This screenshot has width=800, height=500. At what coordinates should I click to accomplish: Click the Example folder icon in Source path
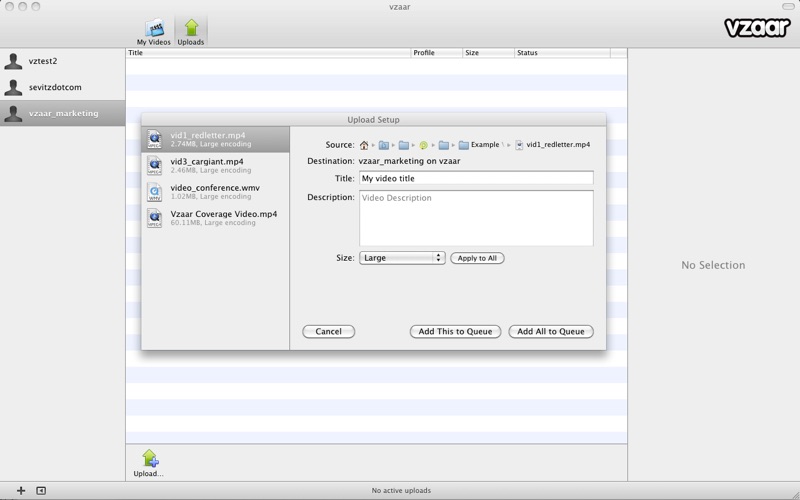(x=463, y=145)
